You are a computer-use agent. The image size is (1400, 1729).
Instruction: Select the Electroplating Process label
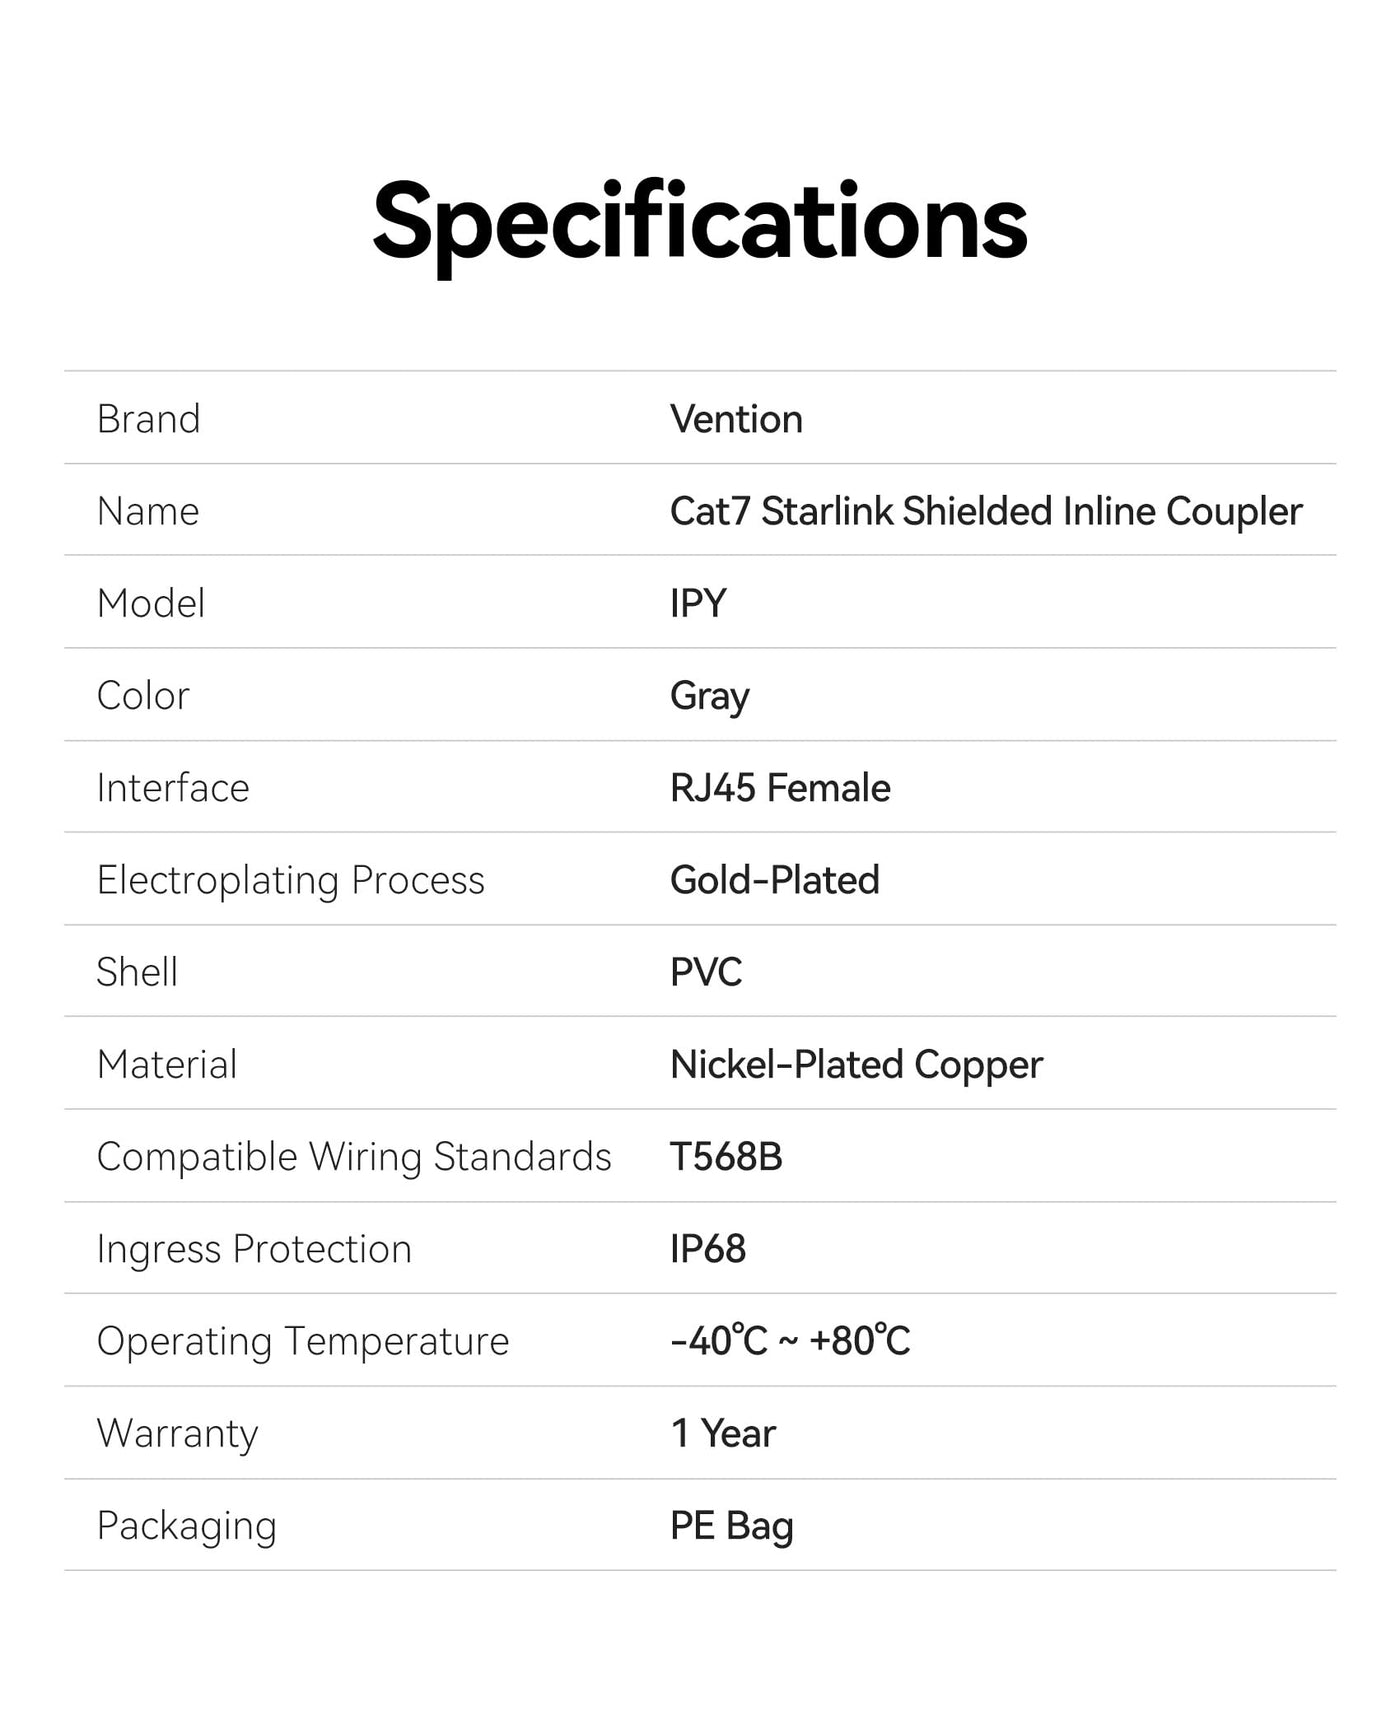point(291,881)
